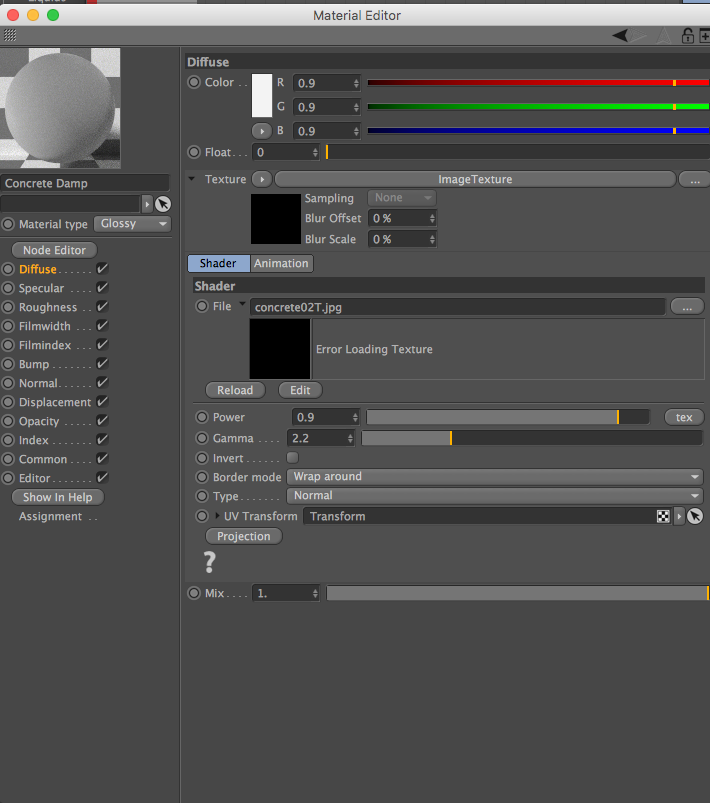
Task: Toggle the Normal channel checkbox
Action: point(102,382)
